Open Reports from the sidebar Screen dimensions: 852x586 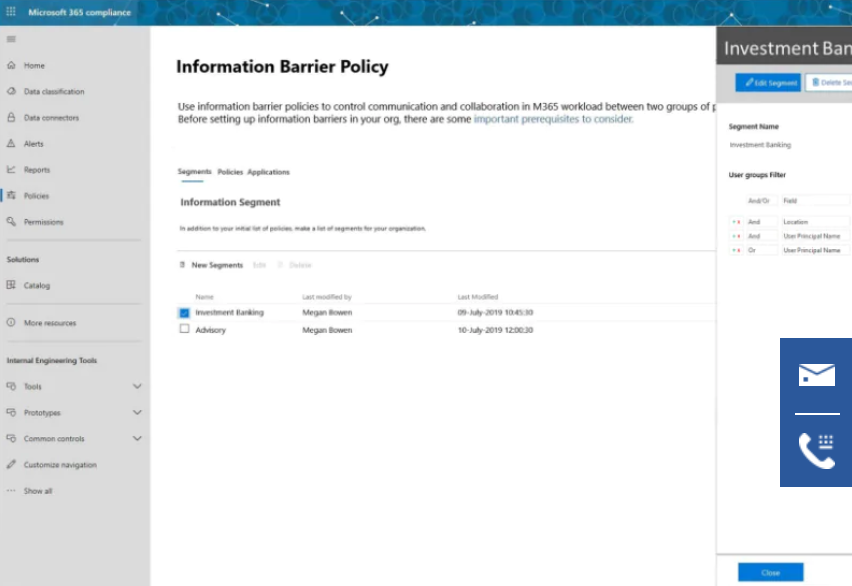pyautogui.click(x=36, y=170)
